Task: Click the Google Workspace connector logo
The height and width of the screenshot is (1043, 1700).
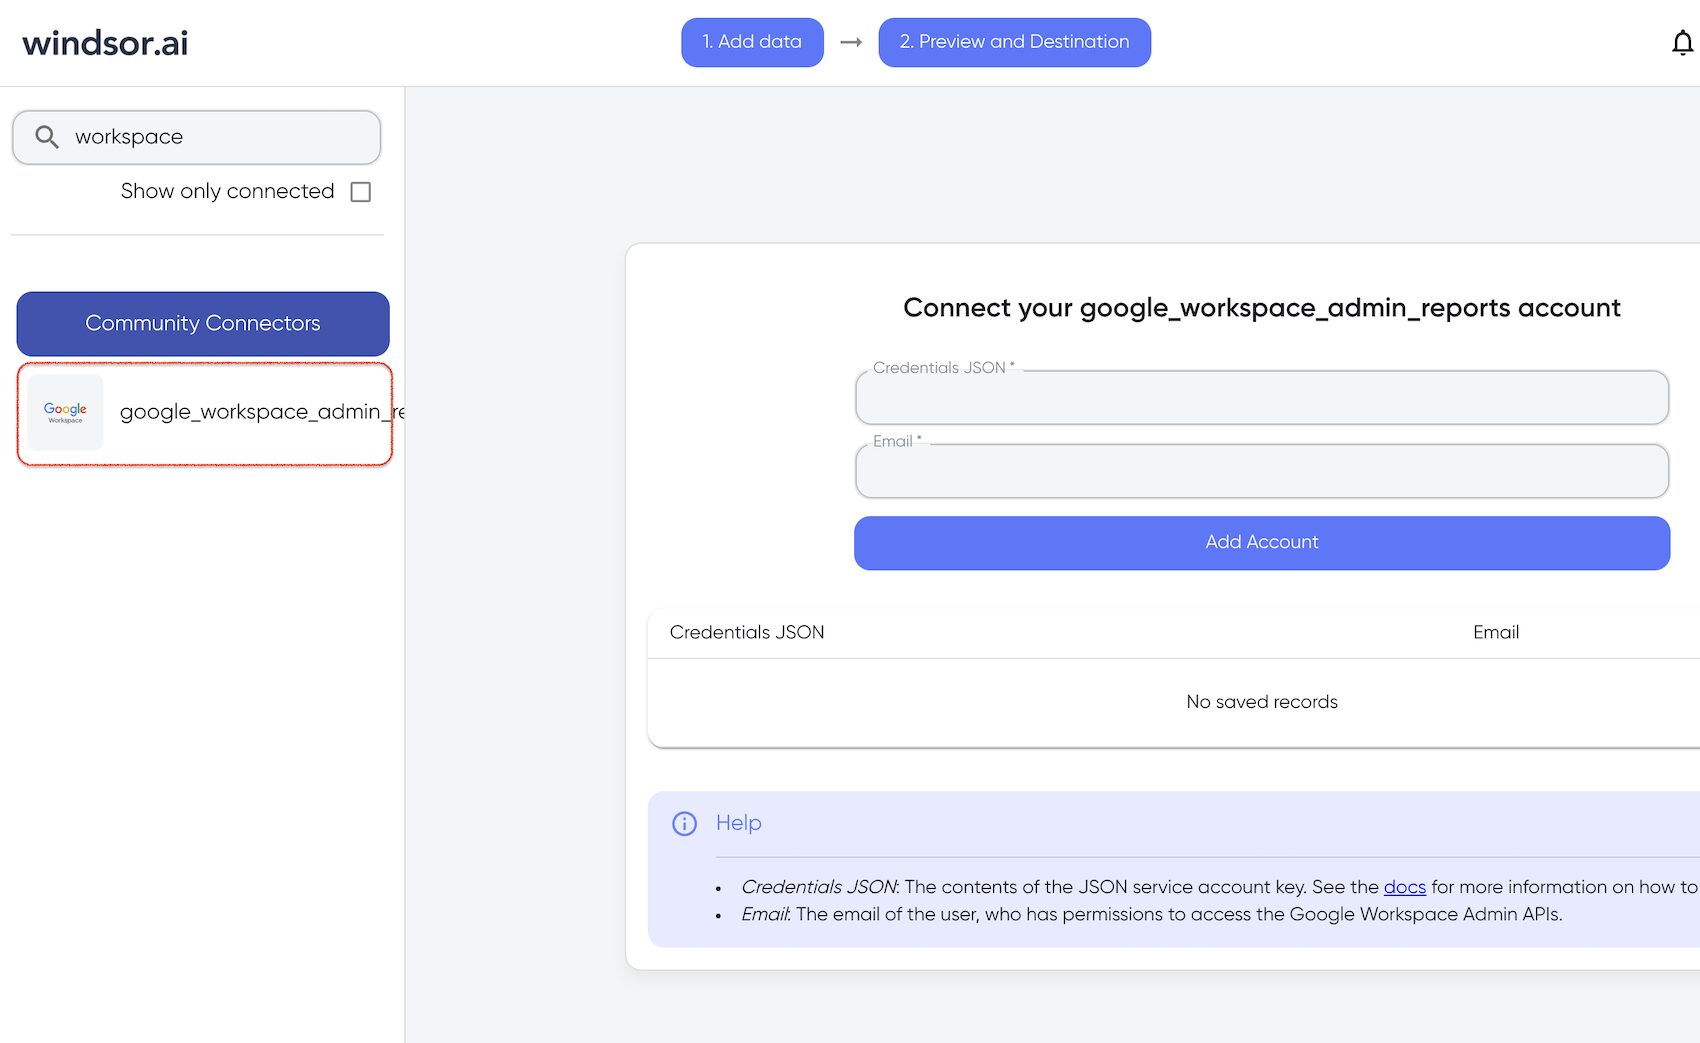Action: 65,412
